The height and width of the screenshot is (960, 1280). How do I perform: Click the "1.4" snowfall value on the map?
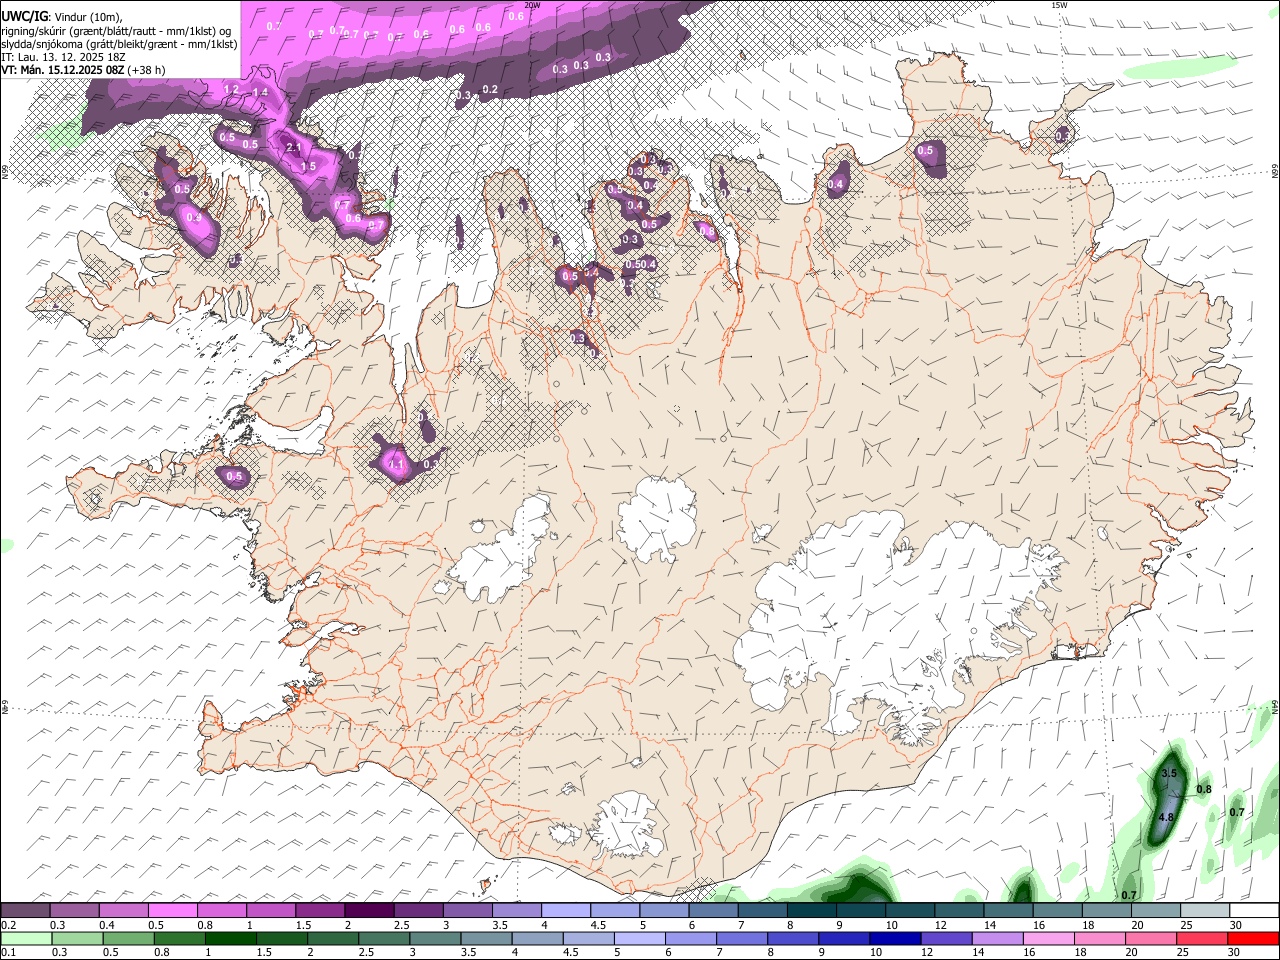[x=261, y=92]
